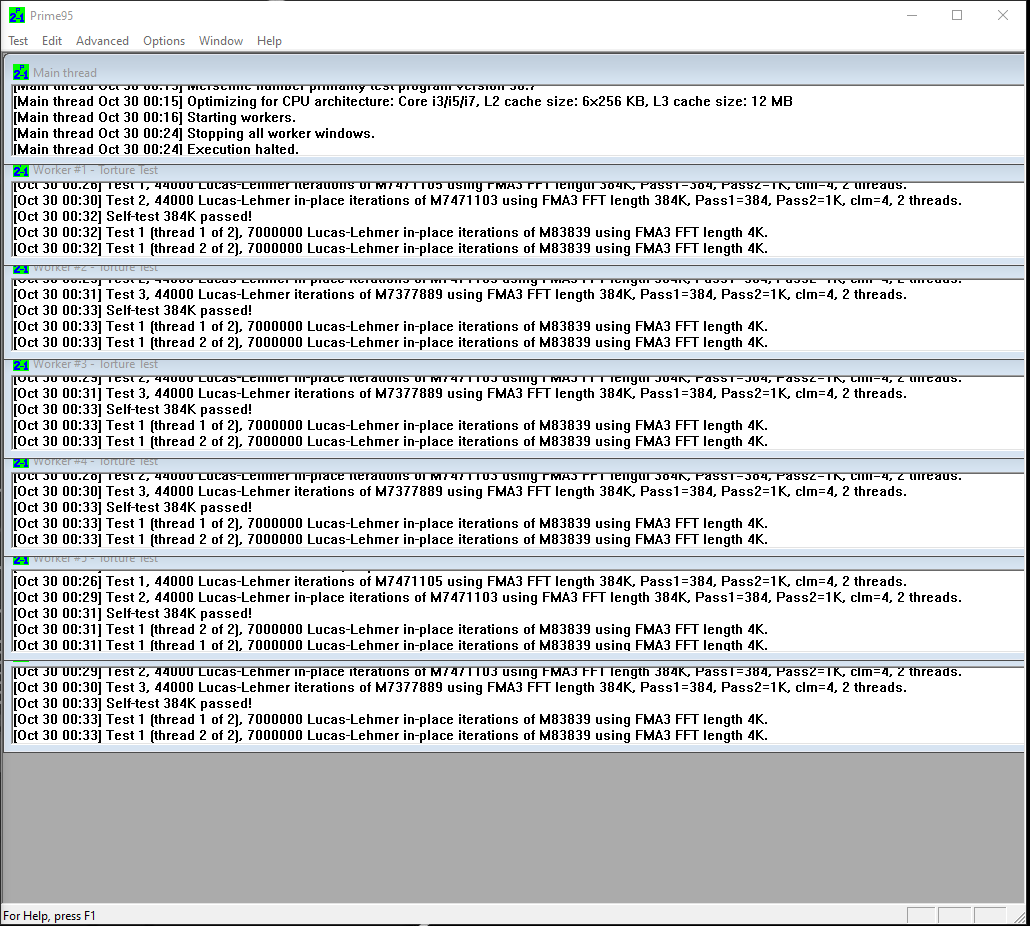Click bottom worker window 'thread 1 of 2' line
1030x926 pixels.
390,719
